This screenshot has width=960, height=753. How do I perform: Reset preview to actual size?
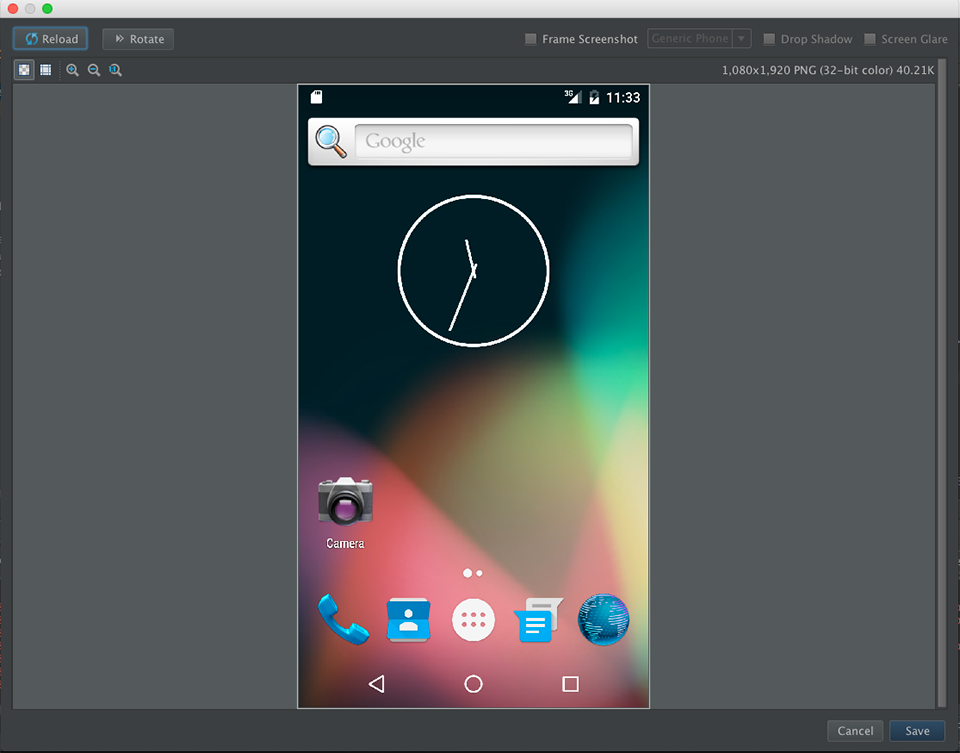pos(115,70)
